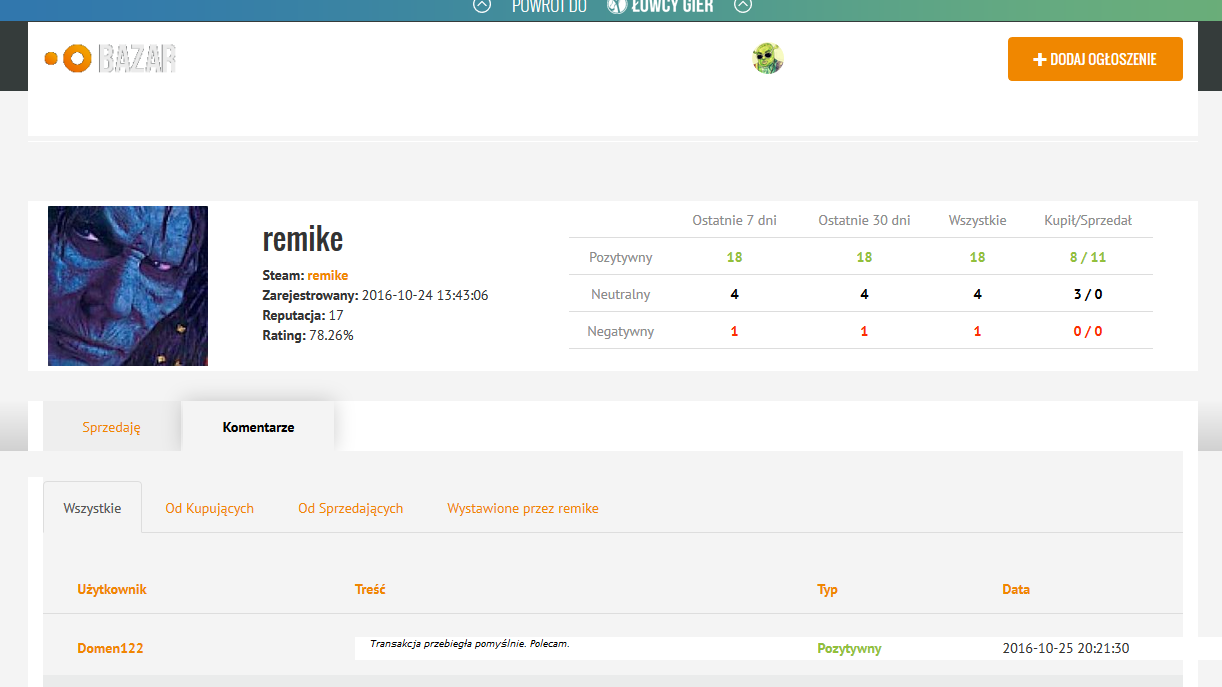Open 'Wystawione przez remike' tab
This screenshot has width=1222, height=687.
[523, 508]
